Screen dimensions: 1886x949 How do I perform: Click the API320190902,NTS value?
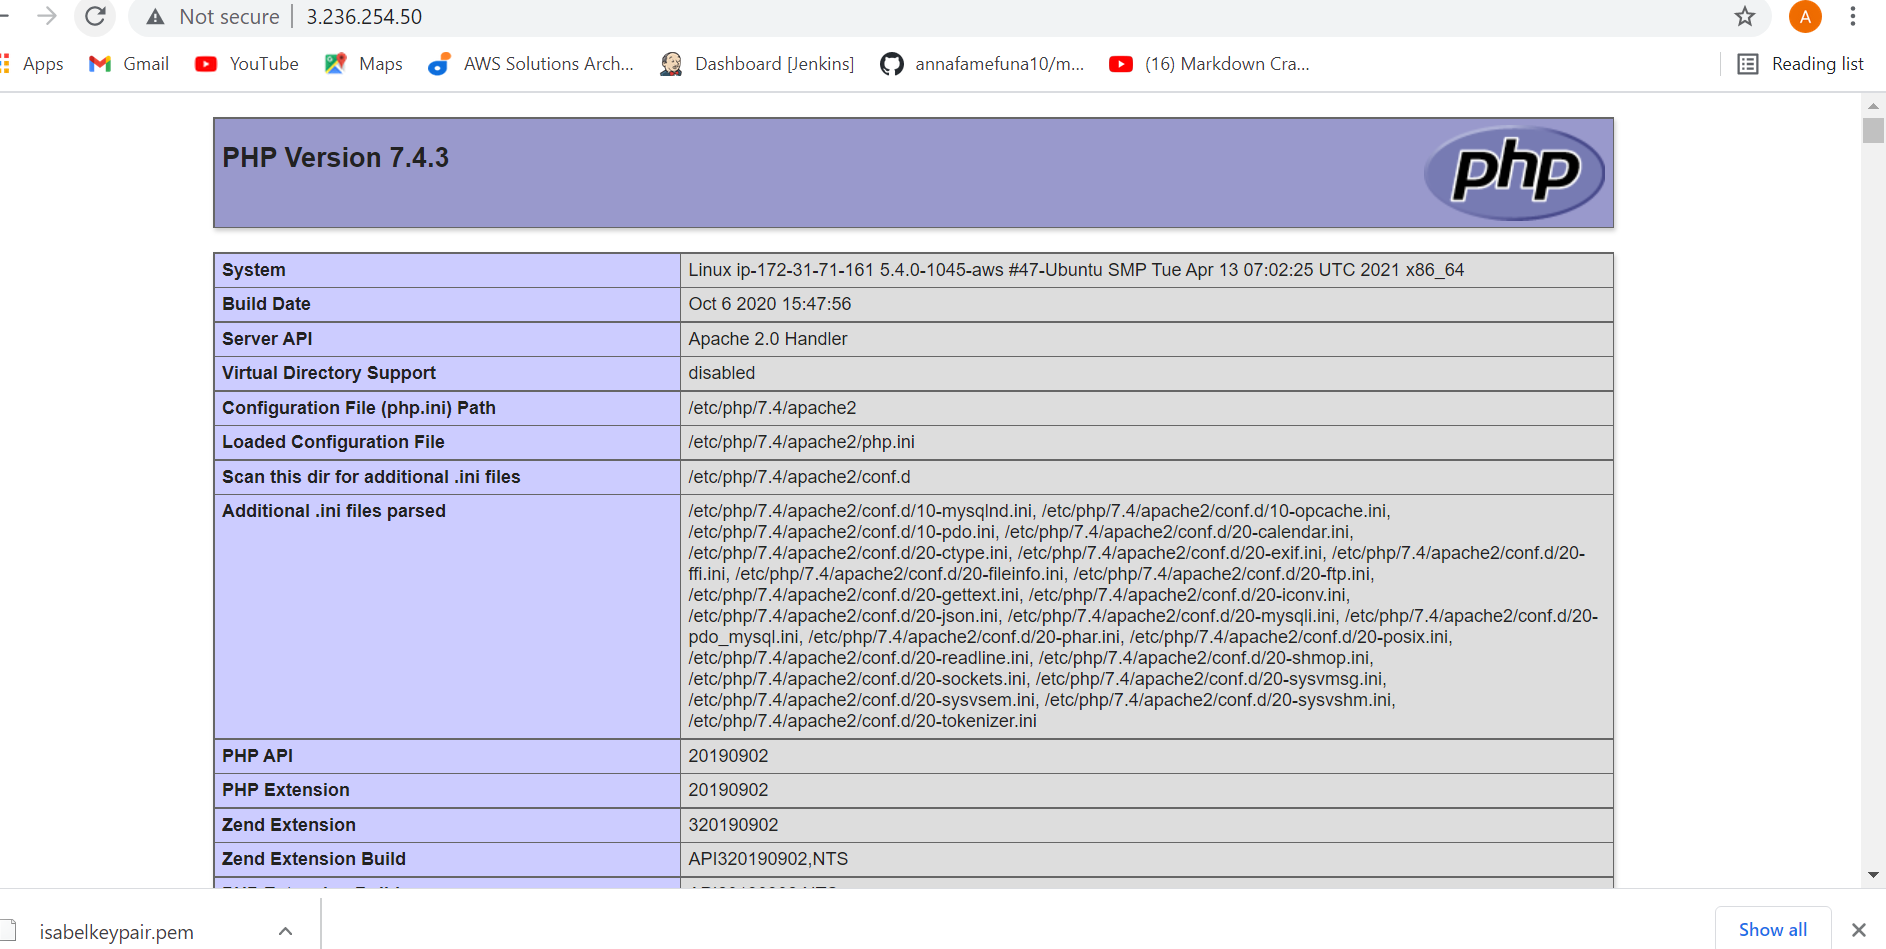tap(768, 859)
